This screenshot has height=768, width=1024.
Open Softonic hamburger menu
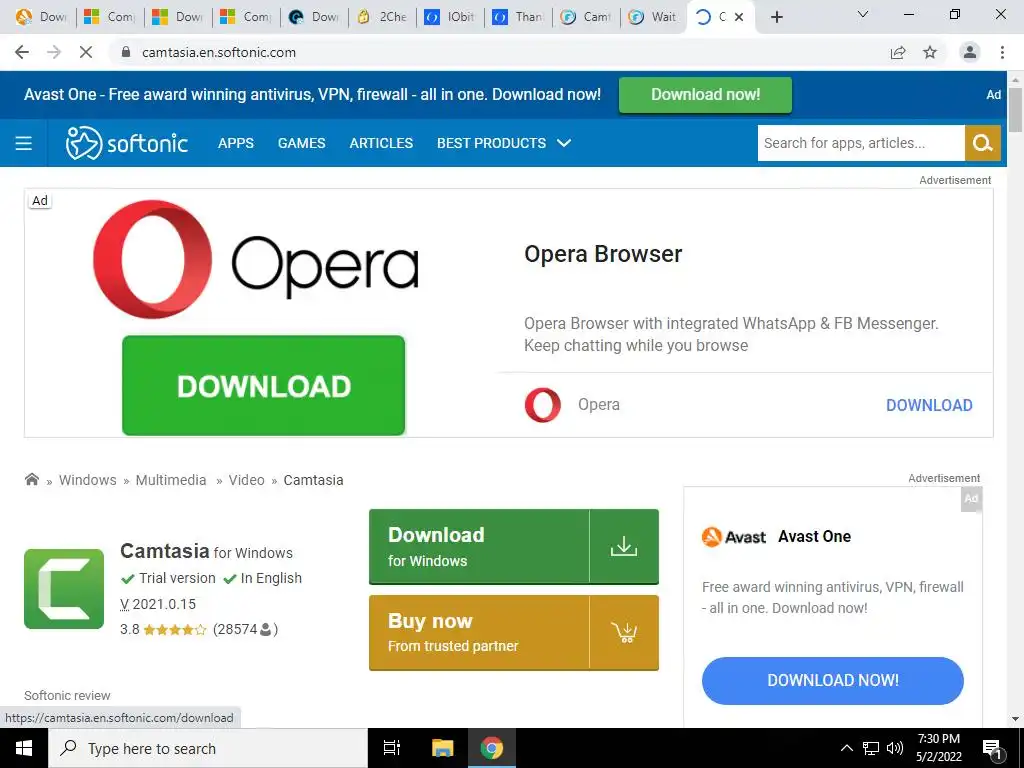tap(24, 143)
